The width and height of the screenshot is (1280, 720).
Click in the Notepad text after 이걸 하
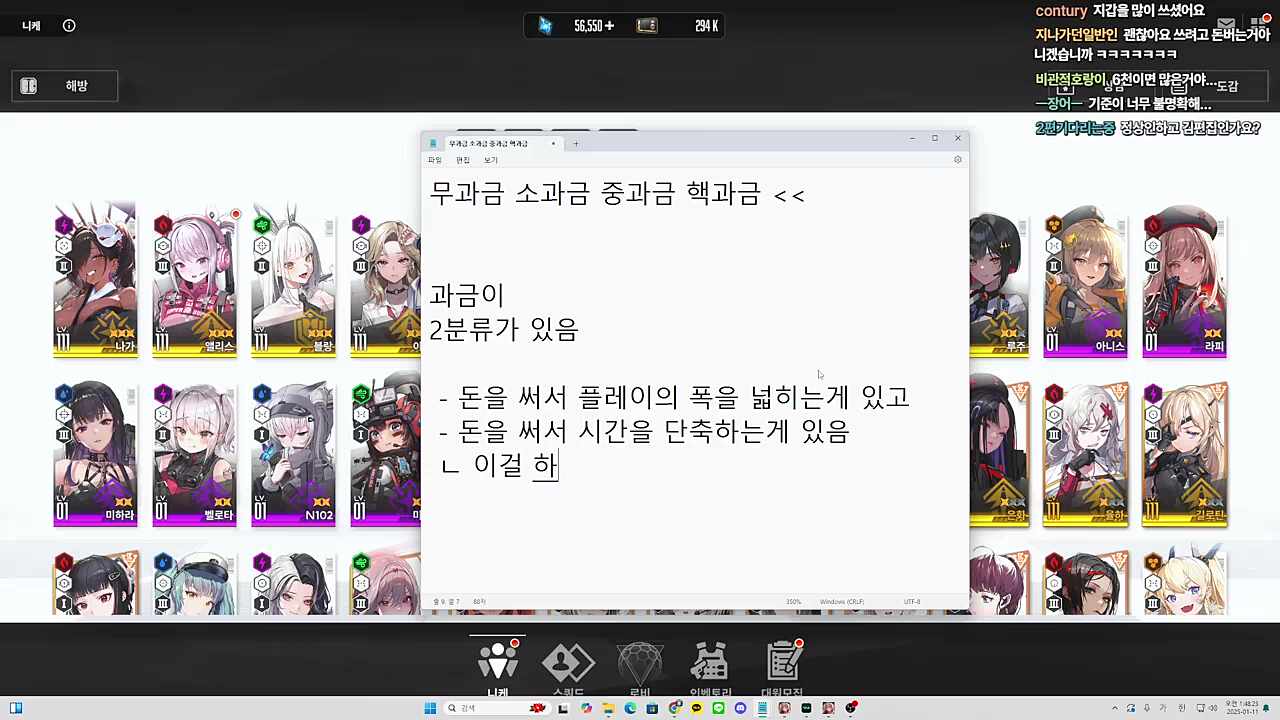click(x=559, y=464)
